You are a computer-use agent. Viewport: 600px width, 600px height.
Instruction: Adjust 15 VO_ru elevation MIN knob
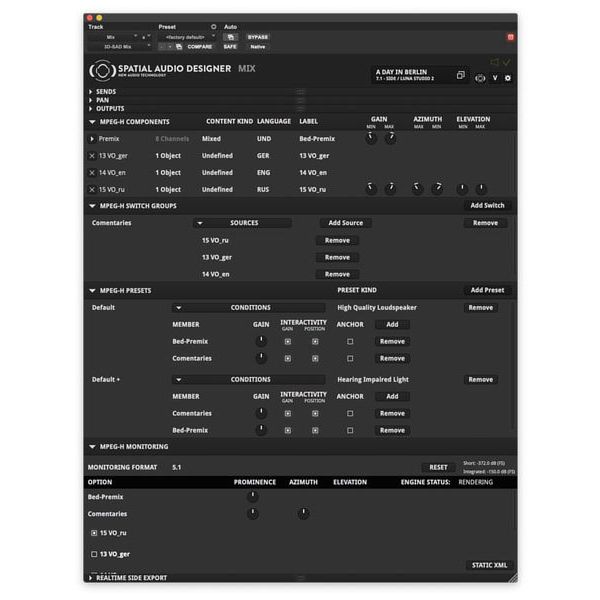point(462,188)
